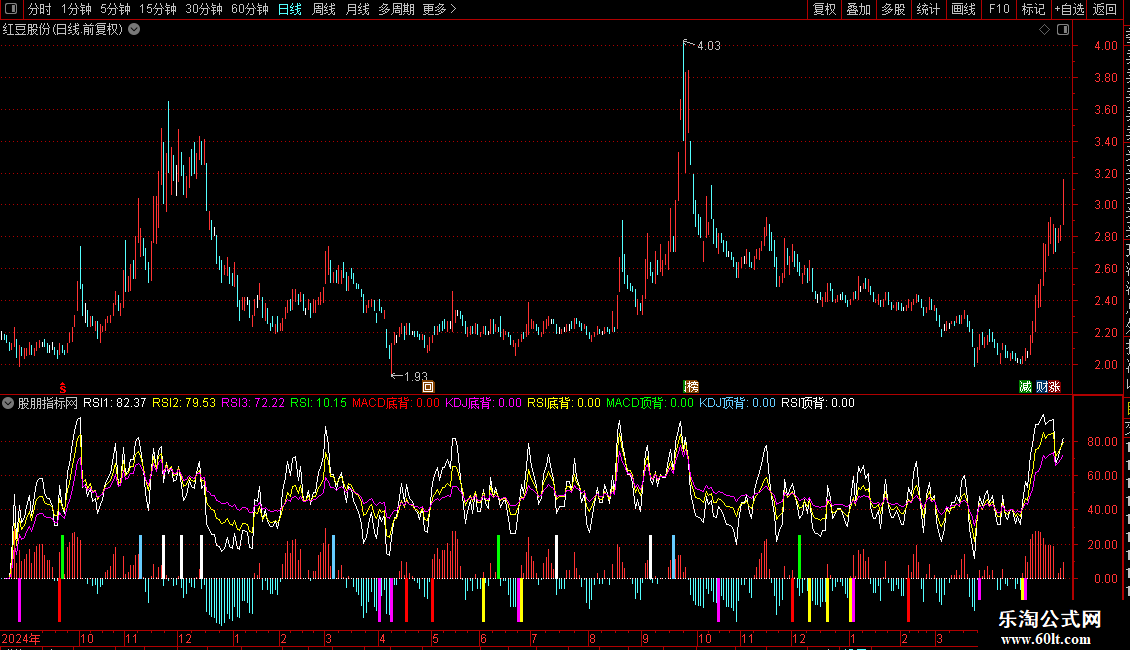Screen dimensions: 1130x650
Task: Click the 4.00 price axis label
Action: (1105, 45)
